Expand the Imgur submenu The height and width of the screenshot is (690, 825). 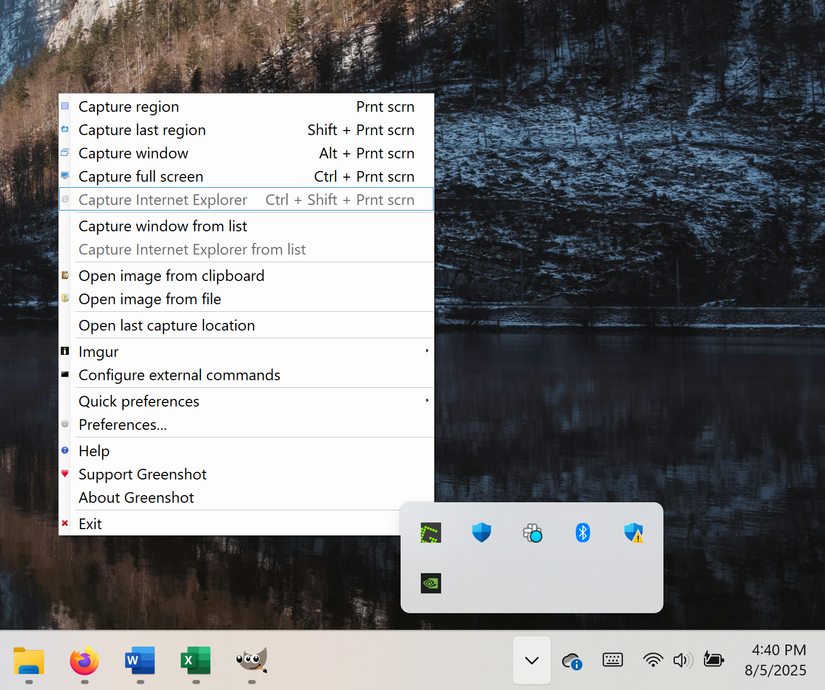tap(99, 351)
